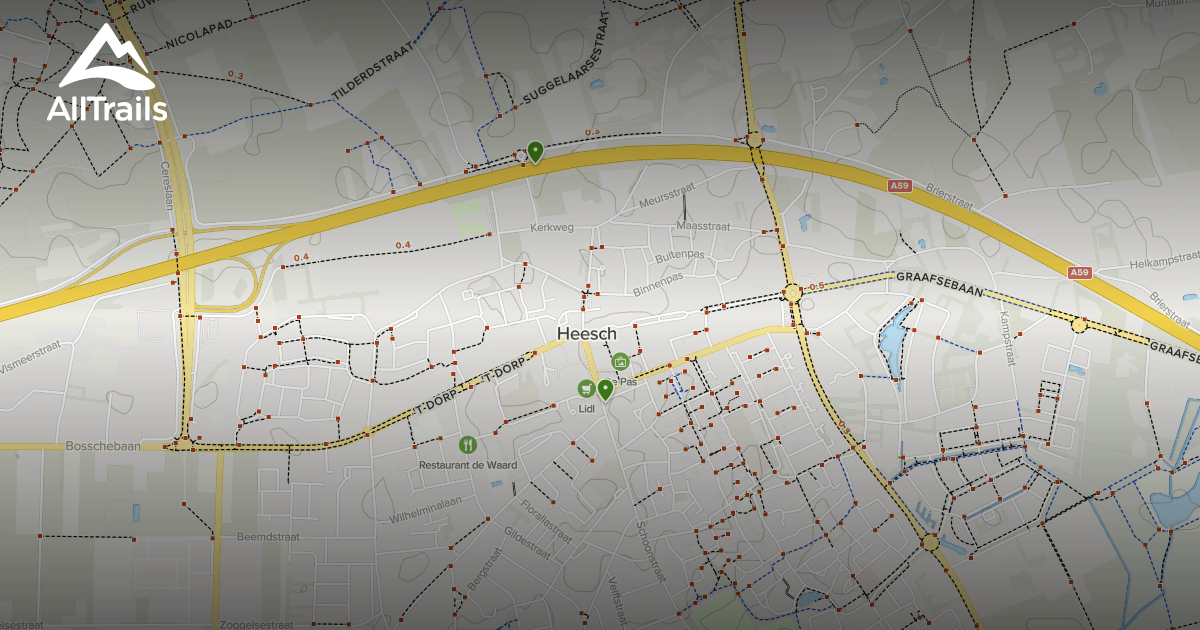Click the Beemdstraat street label
Image resolution: width=1200 pixels, height=630 pixels.
pos(267,537)
